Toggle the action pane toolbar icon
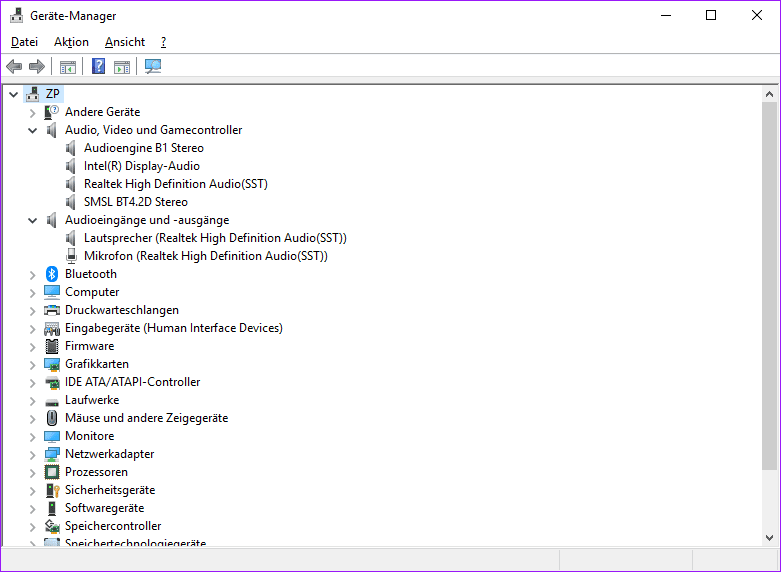Viewport: 781px width, 572px height. point(122,66)
